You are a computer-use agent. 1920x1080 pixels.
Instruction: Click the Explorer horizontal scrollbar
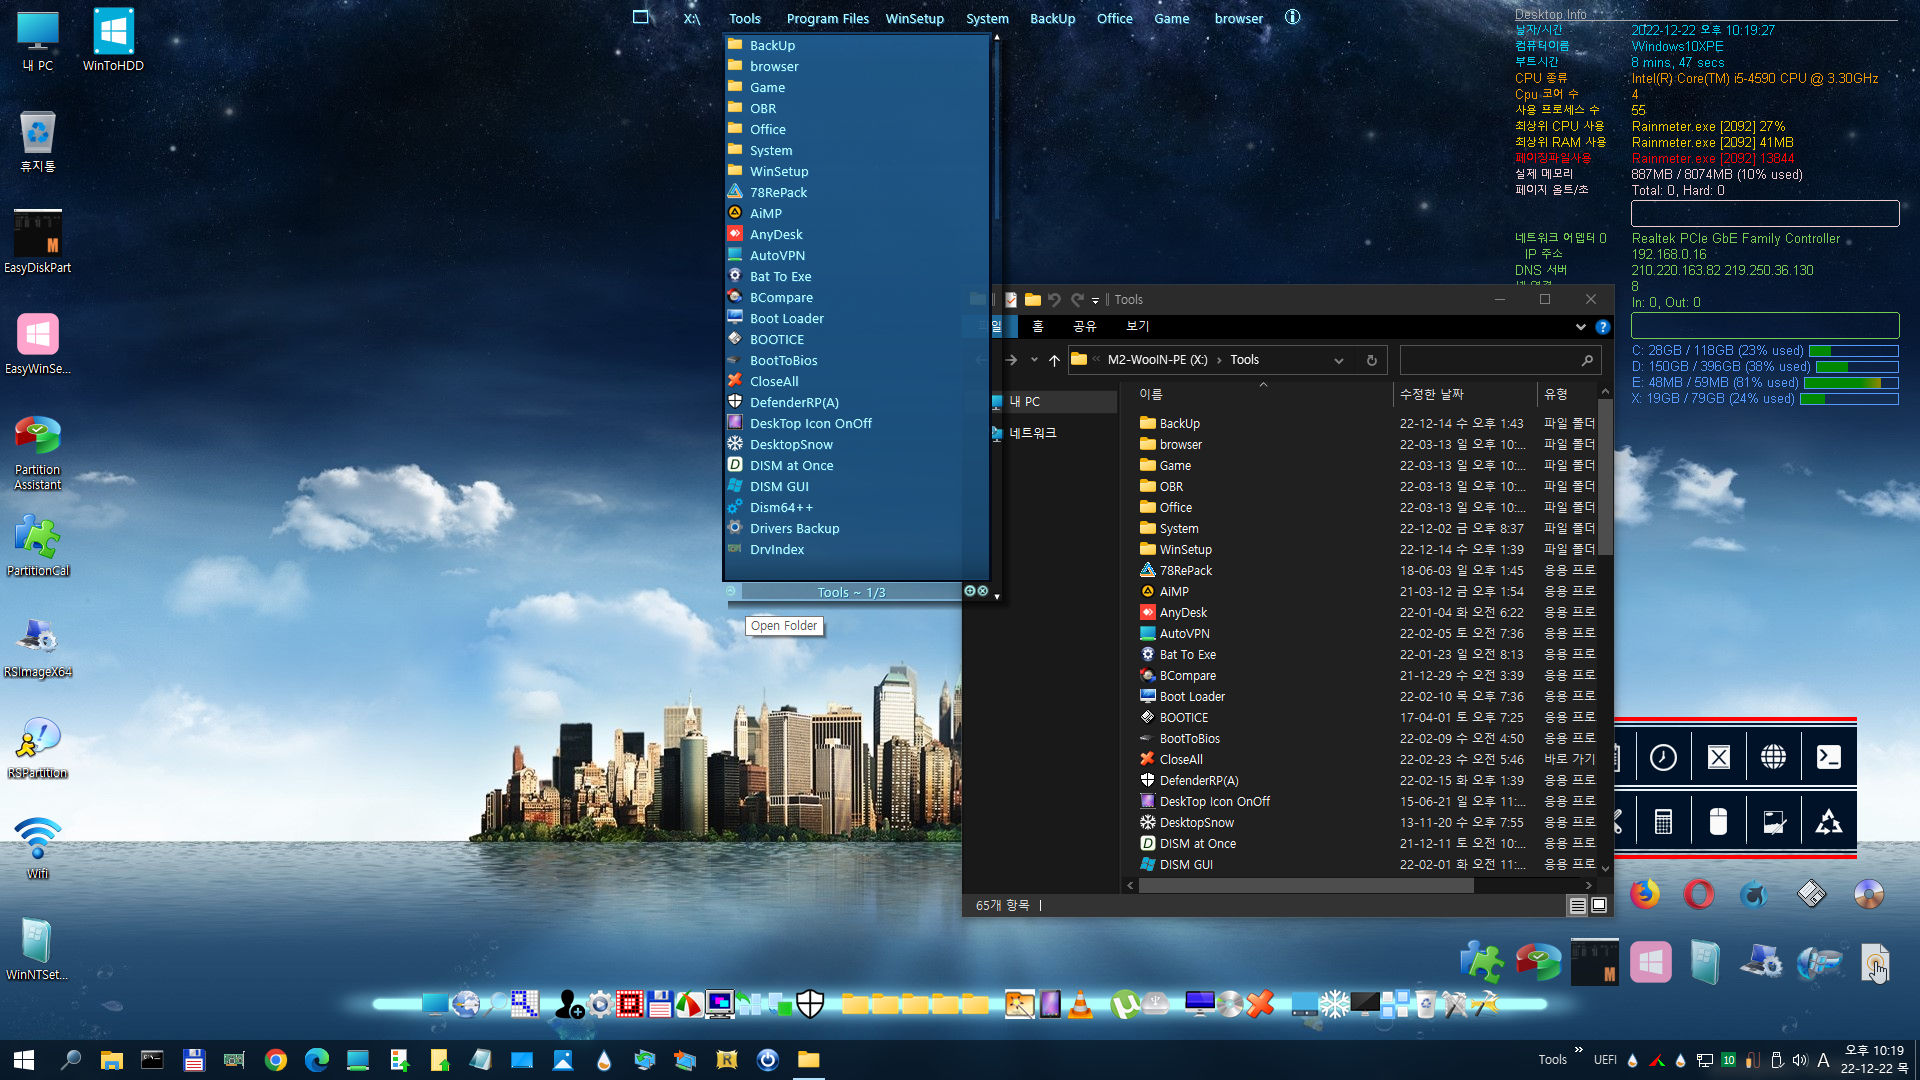(x=1305, y=885)
